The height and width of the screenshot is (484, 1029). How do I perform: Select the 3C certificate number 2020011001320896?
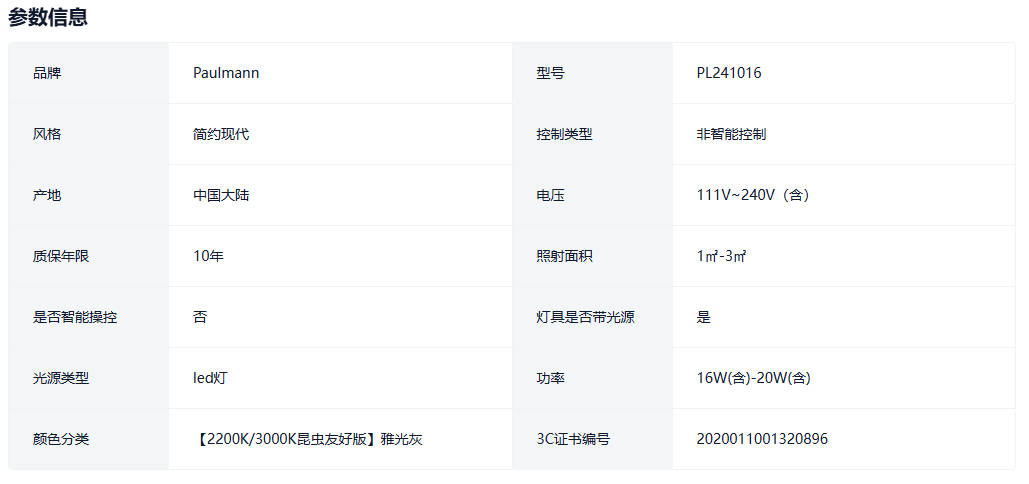click(x=762, y=439)
